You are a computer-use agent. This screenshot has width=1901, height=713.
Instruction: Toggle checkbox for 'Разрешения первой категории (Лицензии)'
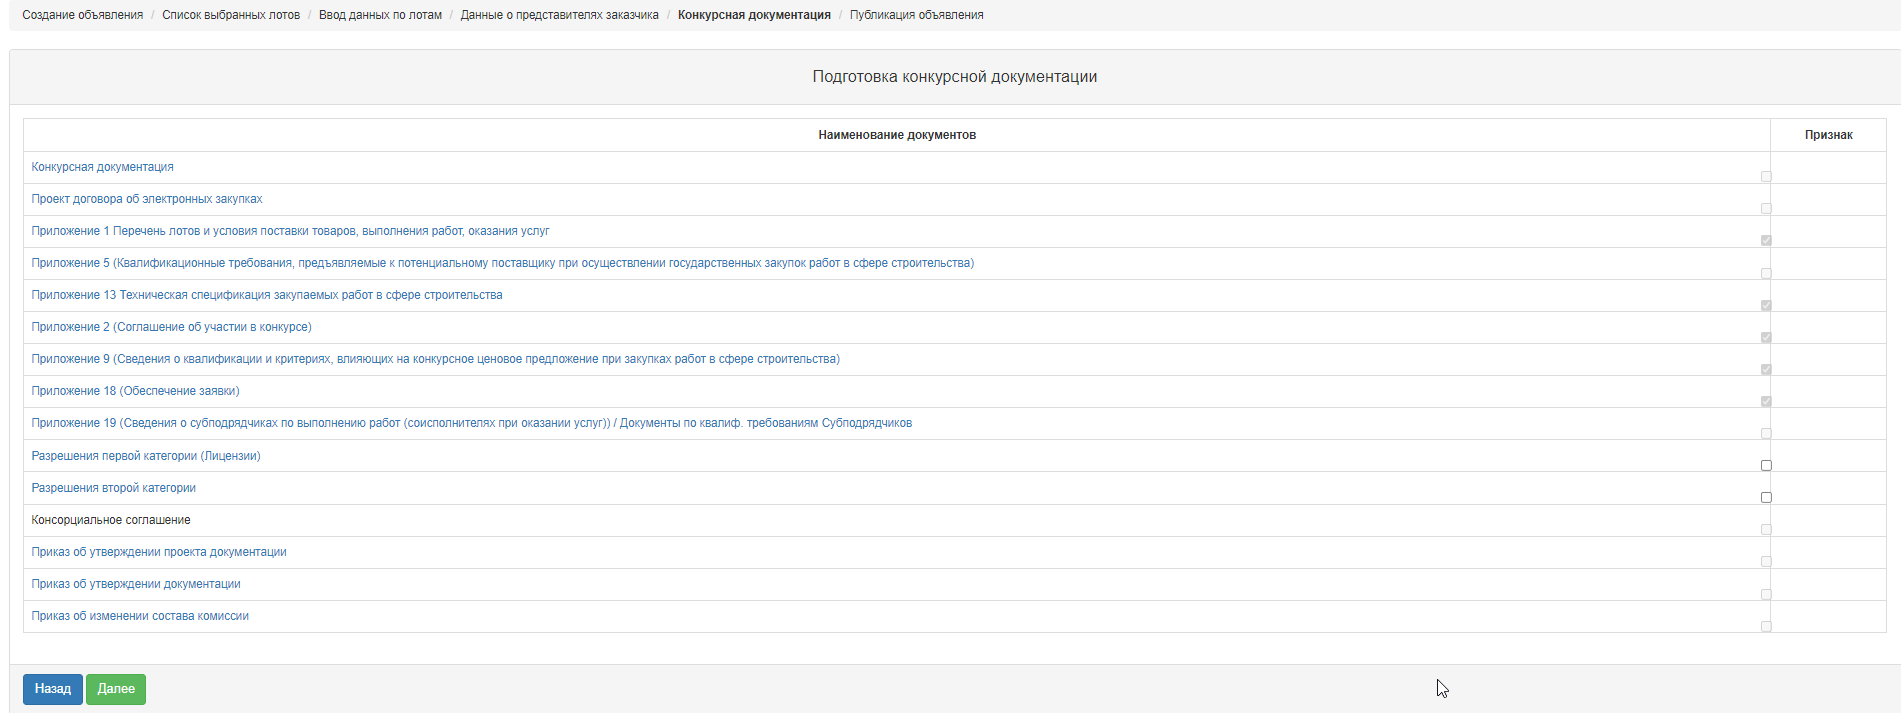click(x=1766, y=465)
